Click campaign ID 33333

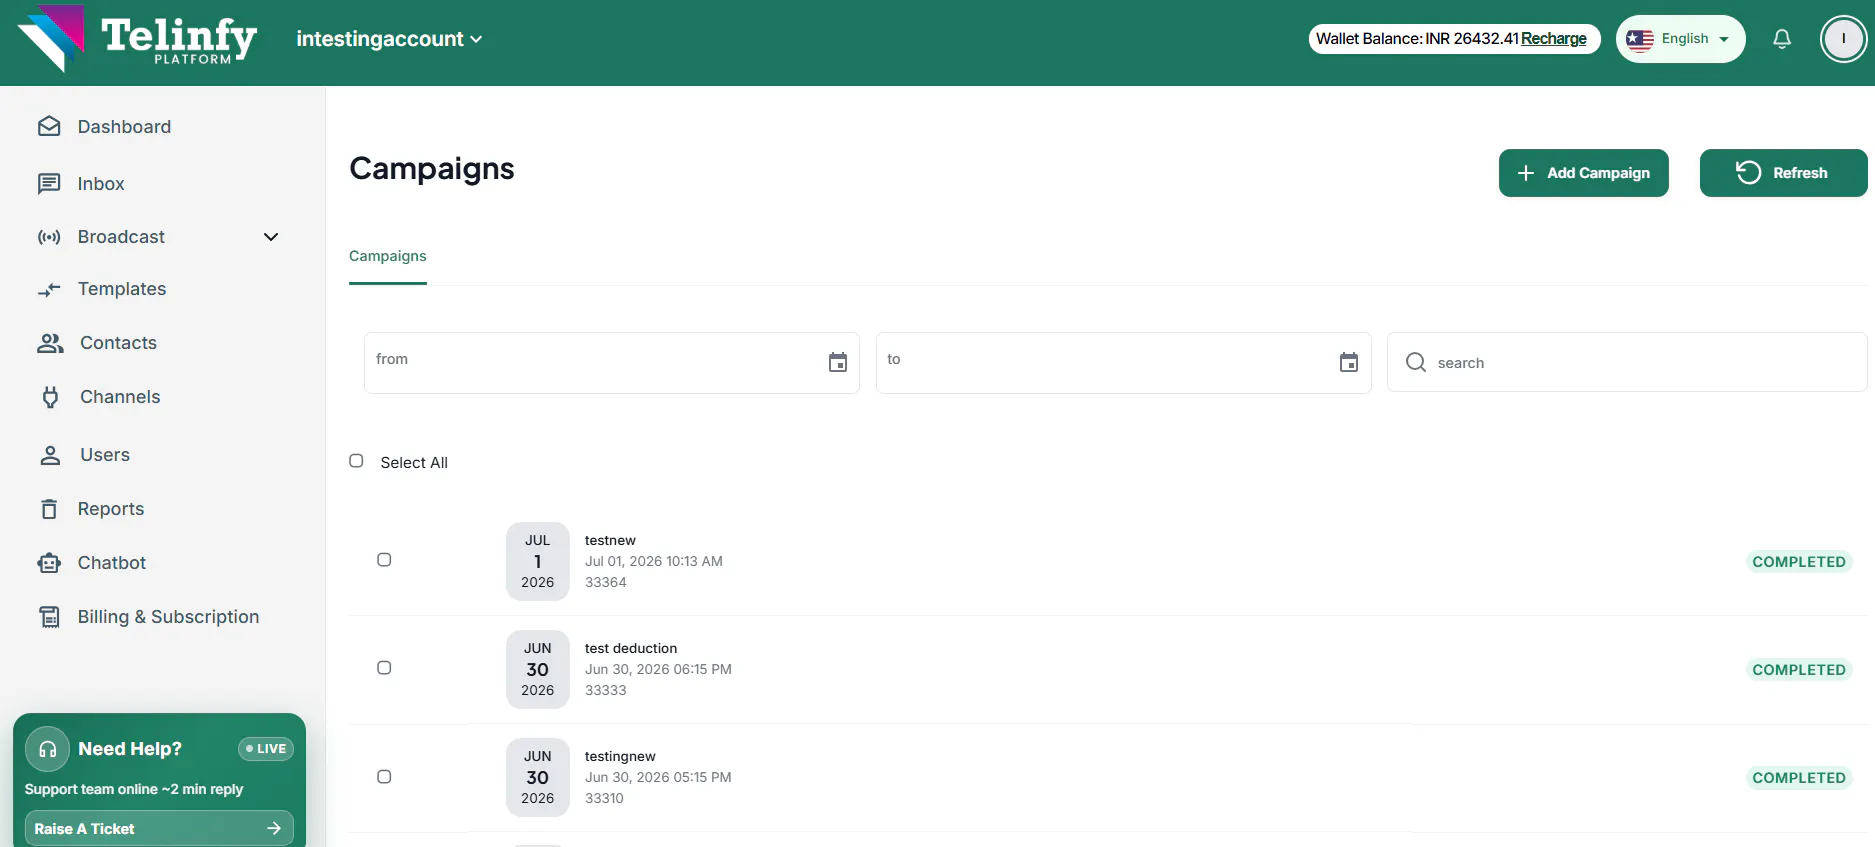click(606, 690)
